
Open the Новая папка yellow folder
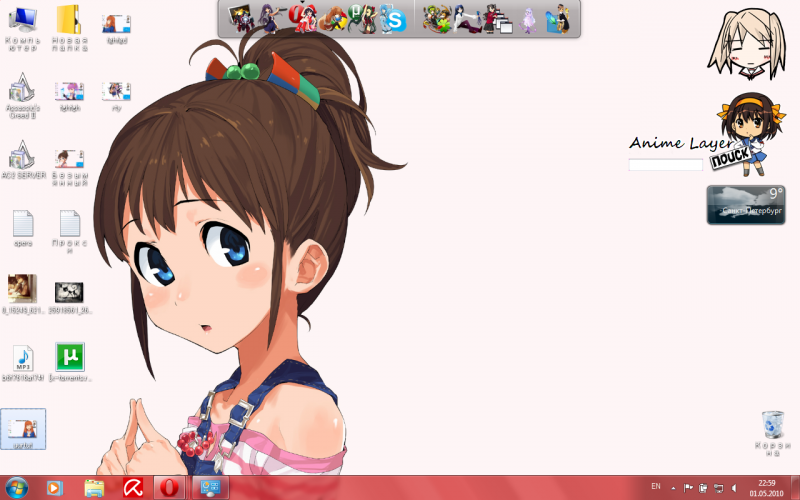point(69,29)
